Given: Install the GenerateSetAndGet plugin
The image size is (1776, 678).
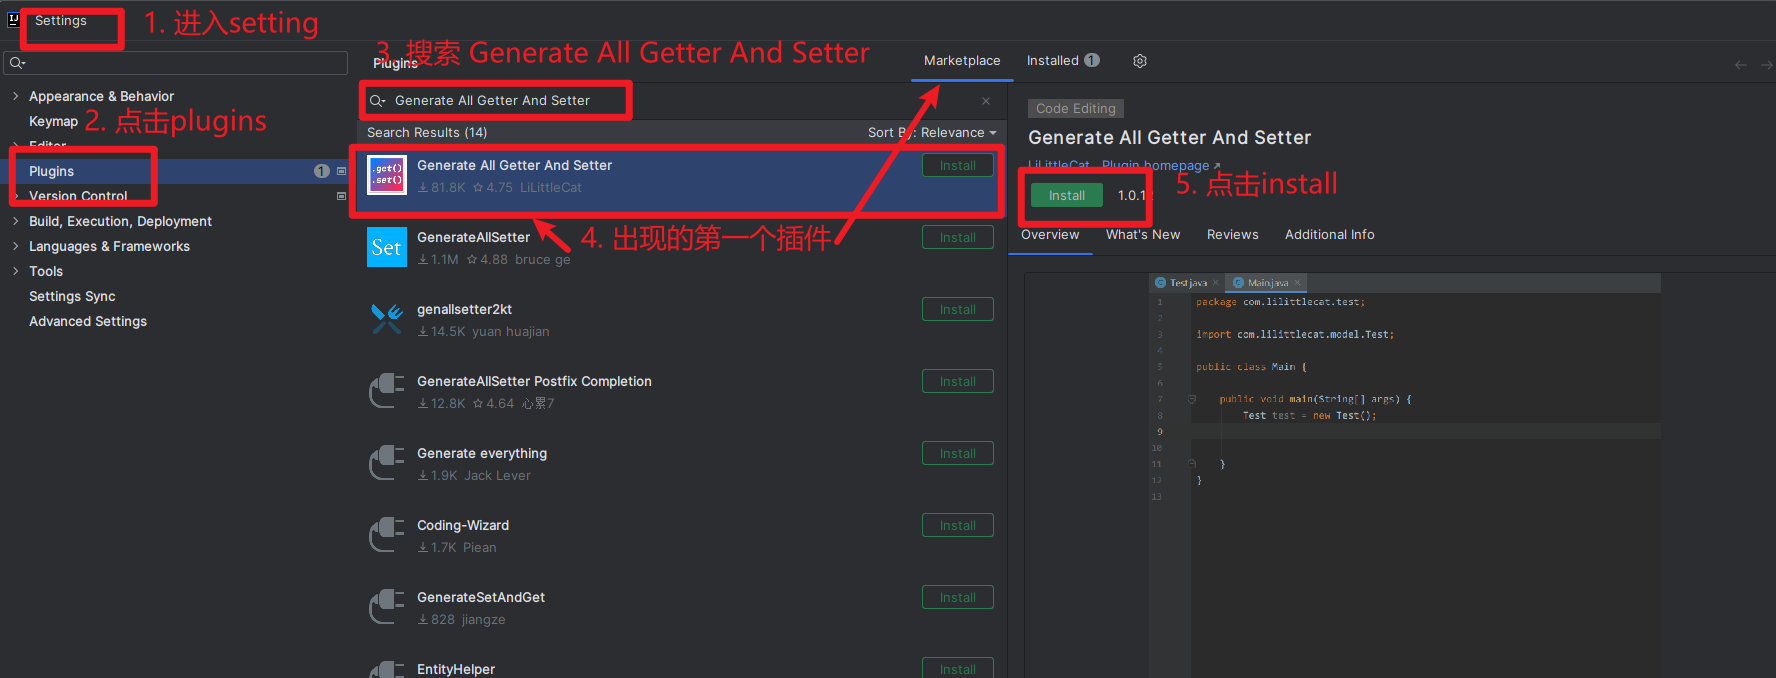Looking at the screenshot, I should click(x=958, y=597).
